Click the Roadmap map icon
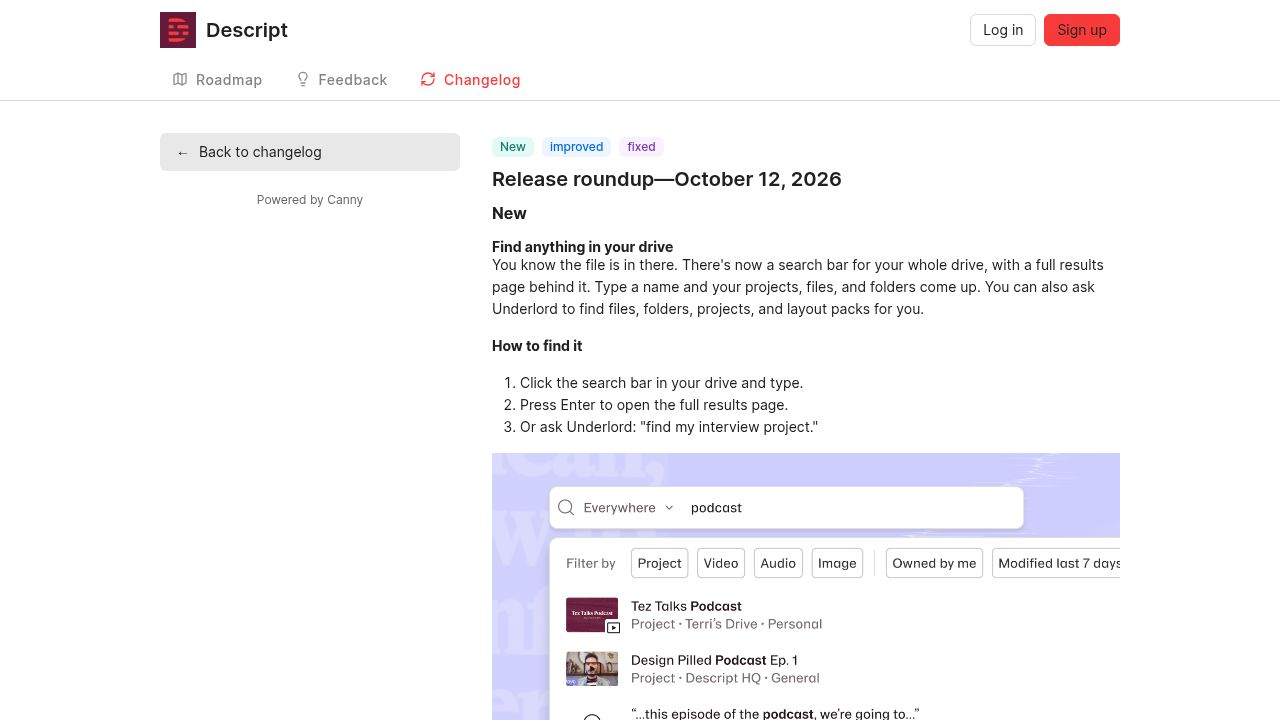This screenshot has width=1280, height=720. (180, 79)
